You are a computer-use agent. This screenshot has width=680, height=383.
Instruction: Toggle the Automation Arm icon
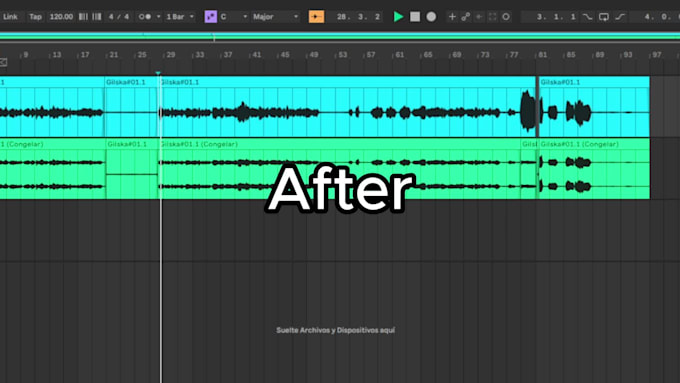pos(466,17)
